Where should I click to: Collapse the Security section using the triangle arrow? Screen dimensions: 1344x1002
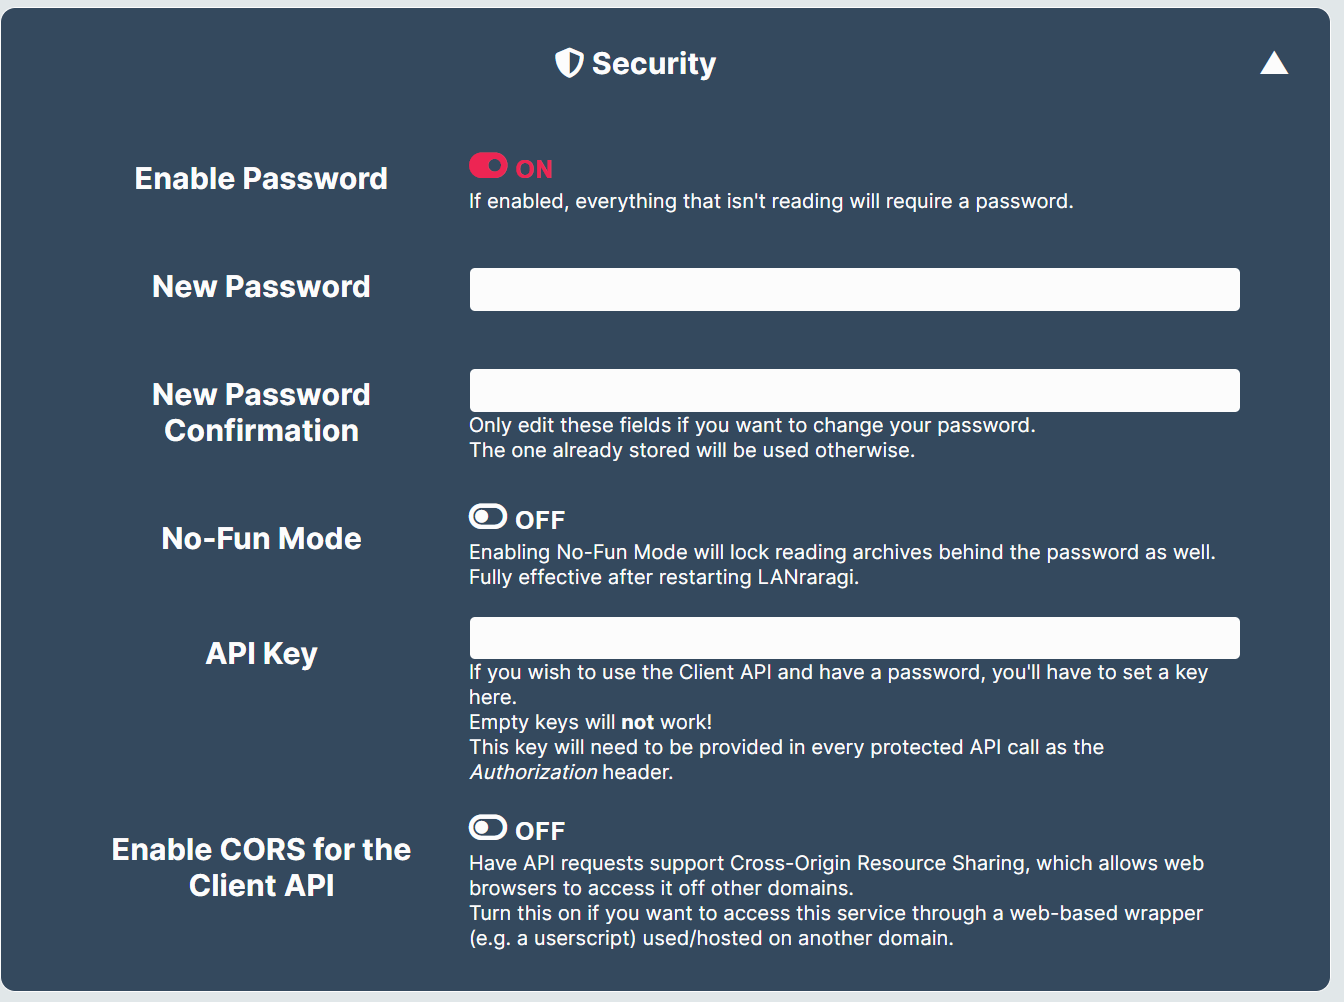point(1274,63)
